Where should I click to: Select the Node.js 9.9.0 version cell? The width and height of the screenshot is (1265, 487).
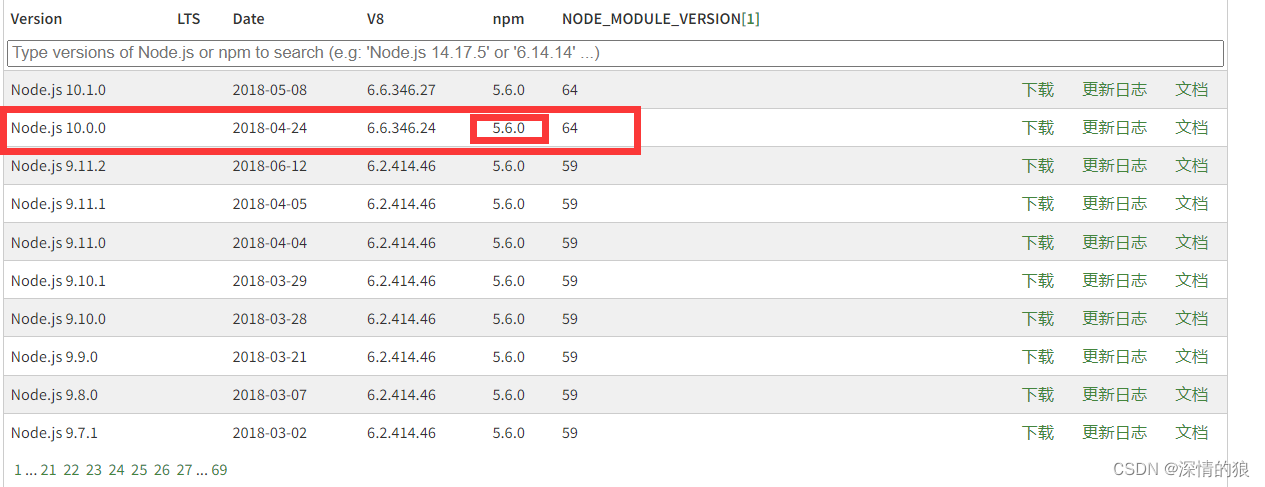[54, 357]
